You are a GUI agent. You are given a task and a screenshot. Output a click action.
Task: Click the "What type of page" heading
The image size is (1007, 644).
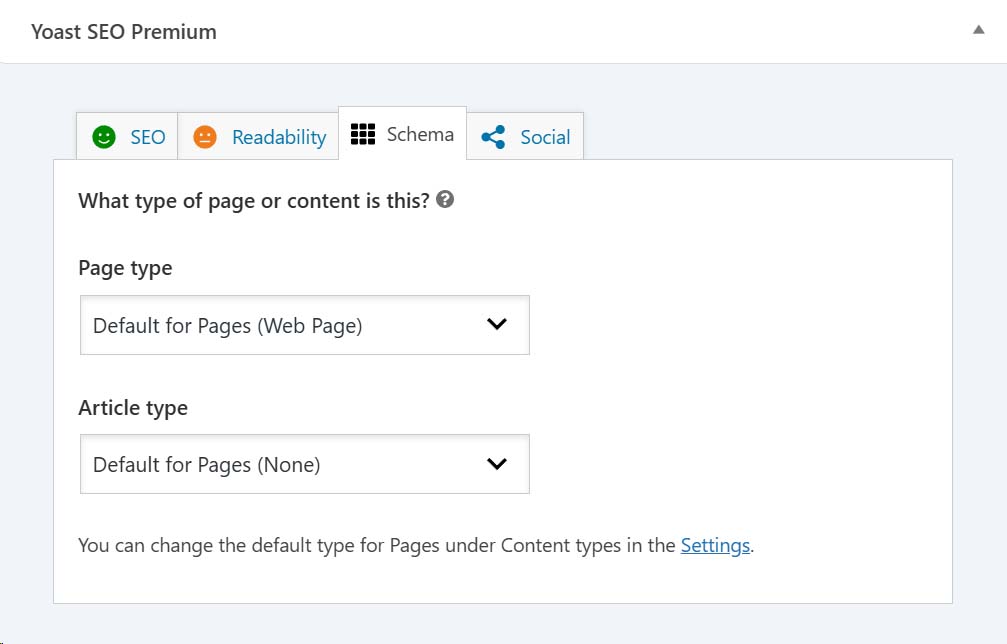point(253,200)
